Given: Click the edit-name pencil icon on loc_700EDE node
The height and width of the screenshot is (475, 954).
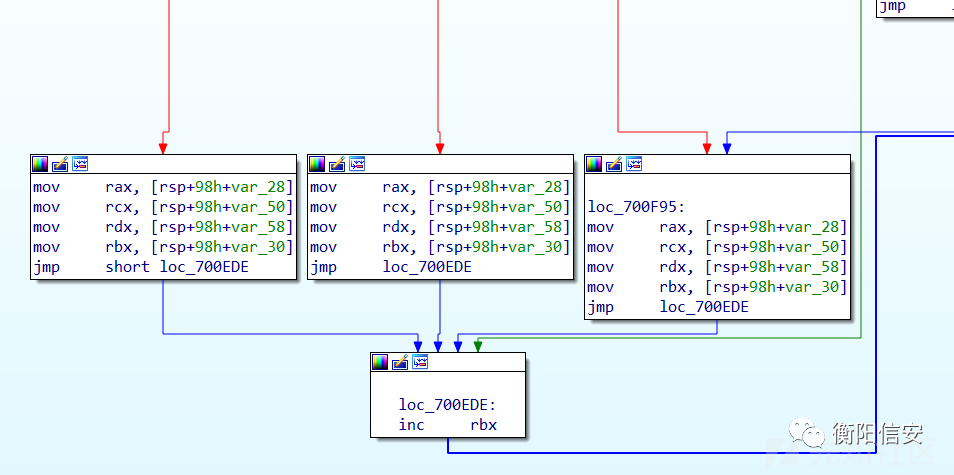Looking at the screenshot, I should tap(400, 362).
